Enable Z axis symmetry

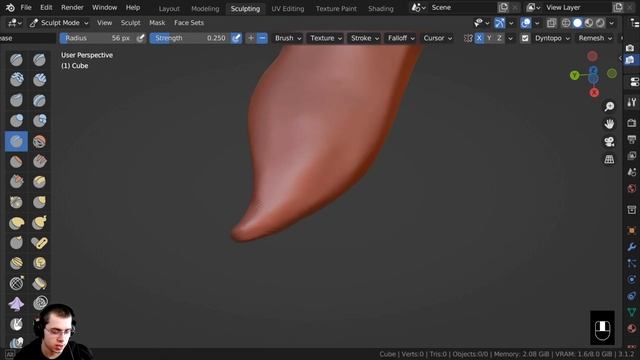tap(499, 38)
